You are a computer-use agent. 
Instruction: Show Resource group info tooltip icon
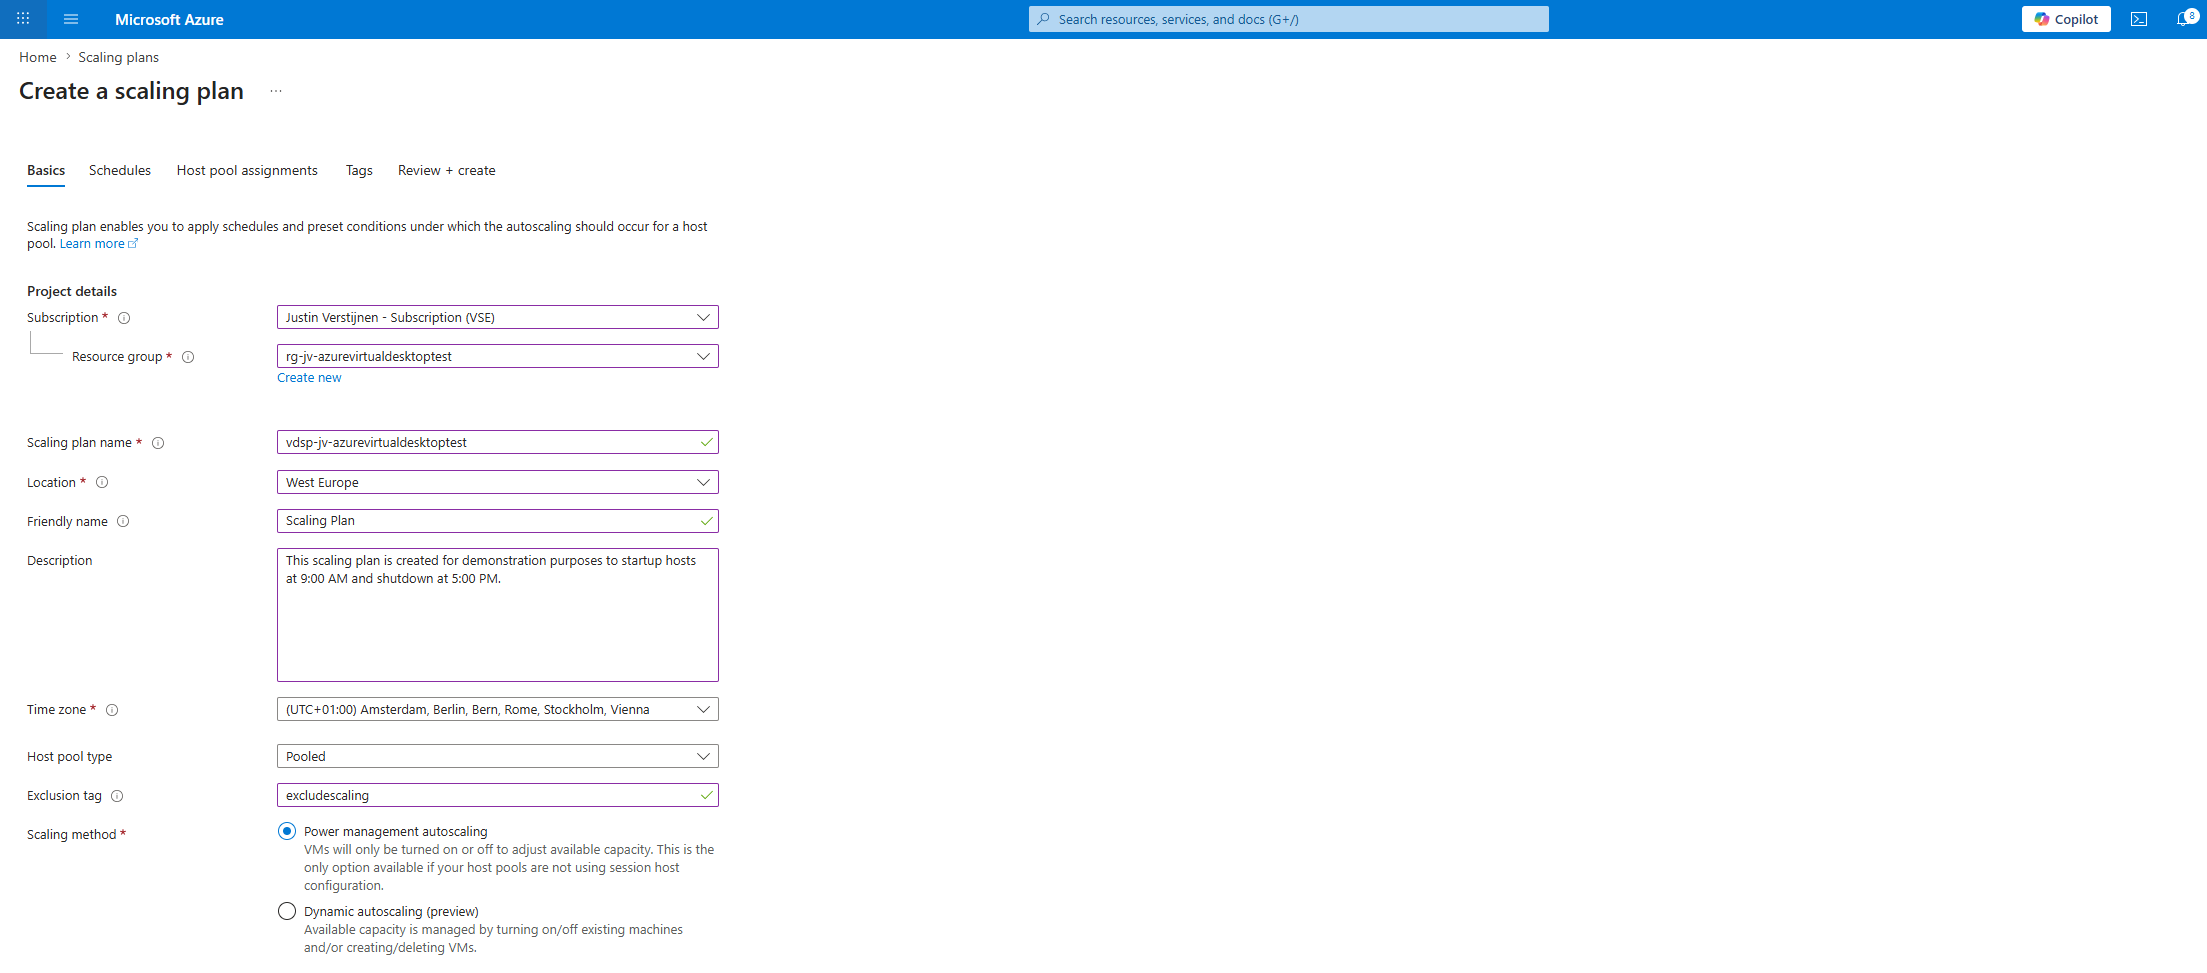click(188, 357)
